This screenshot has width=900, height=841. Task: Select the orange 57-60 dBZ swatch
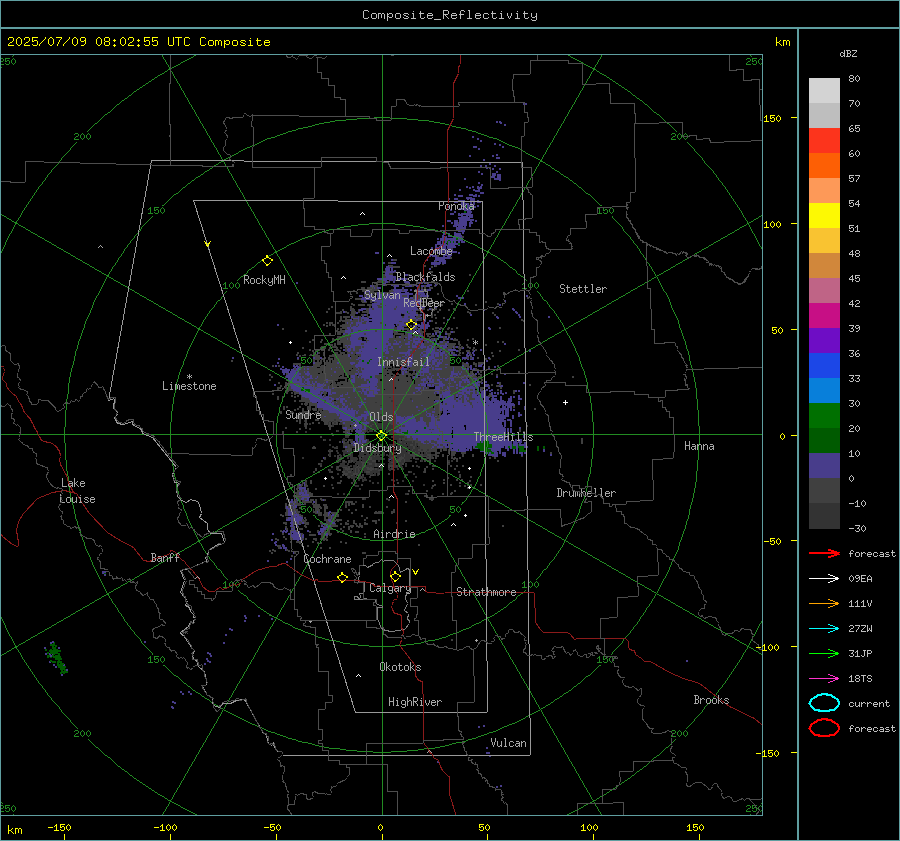pos(824,166)
